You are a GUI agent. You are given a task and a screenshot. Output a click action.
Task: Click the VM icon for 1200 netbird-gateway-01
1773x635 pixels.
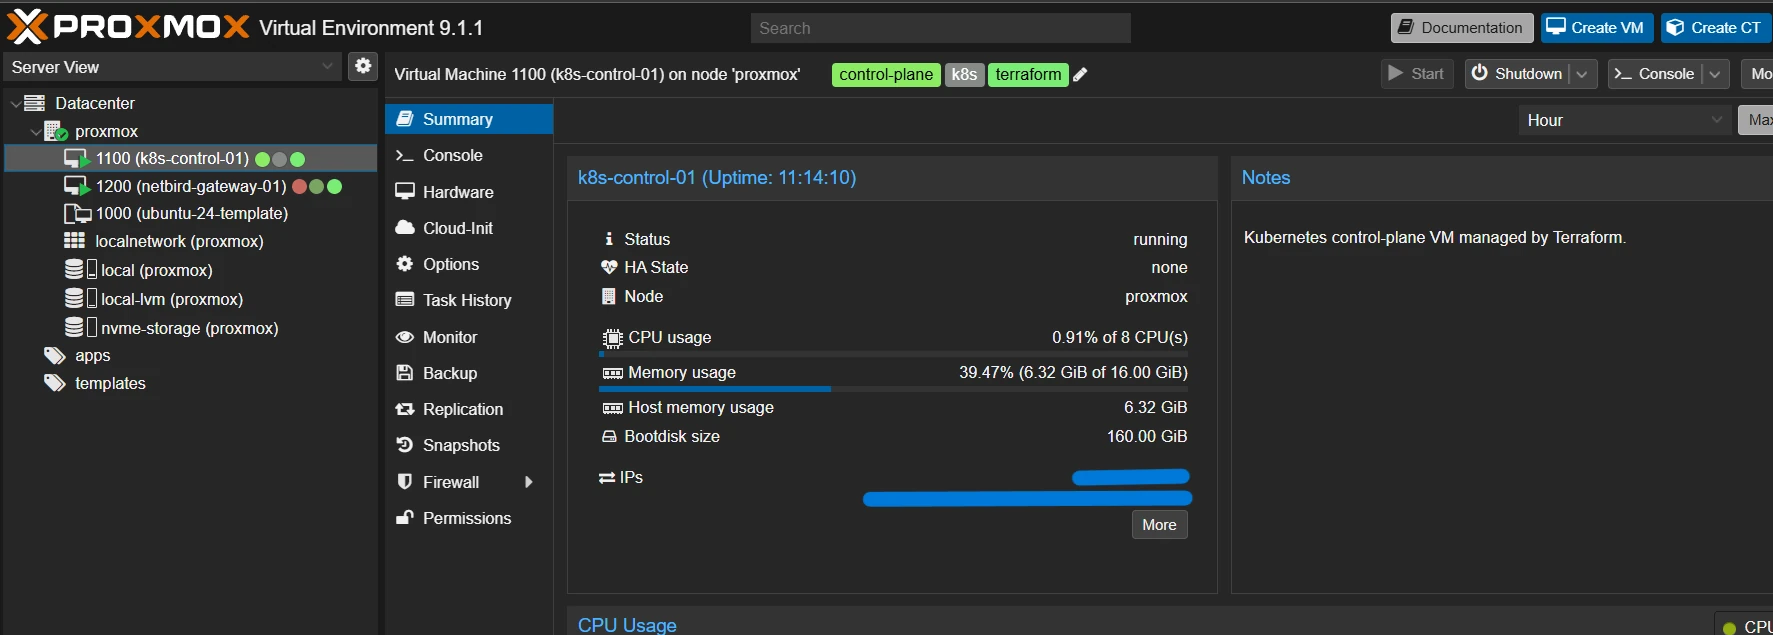(77, 186)
